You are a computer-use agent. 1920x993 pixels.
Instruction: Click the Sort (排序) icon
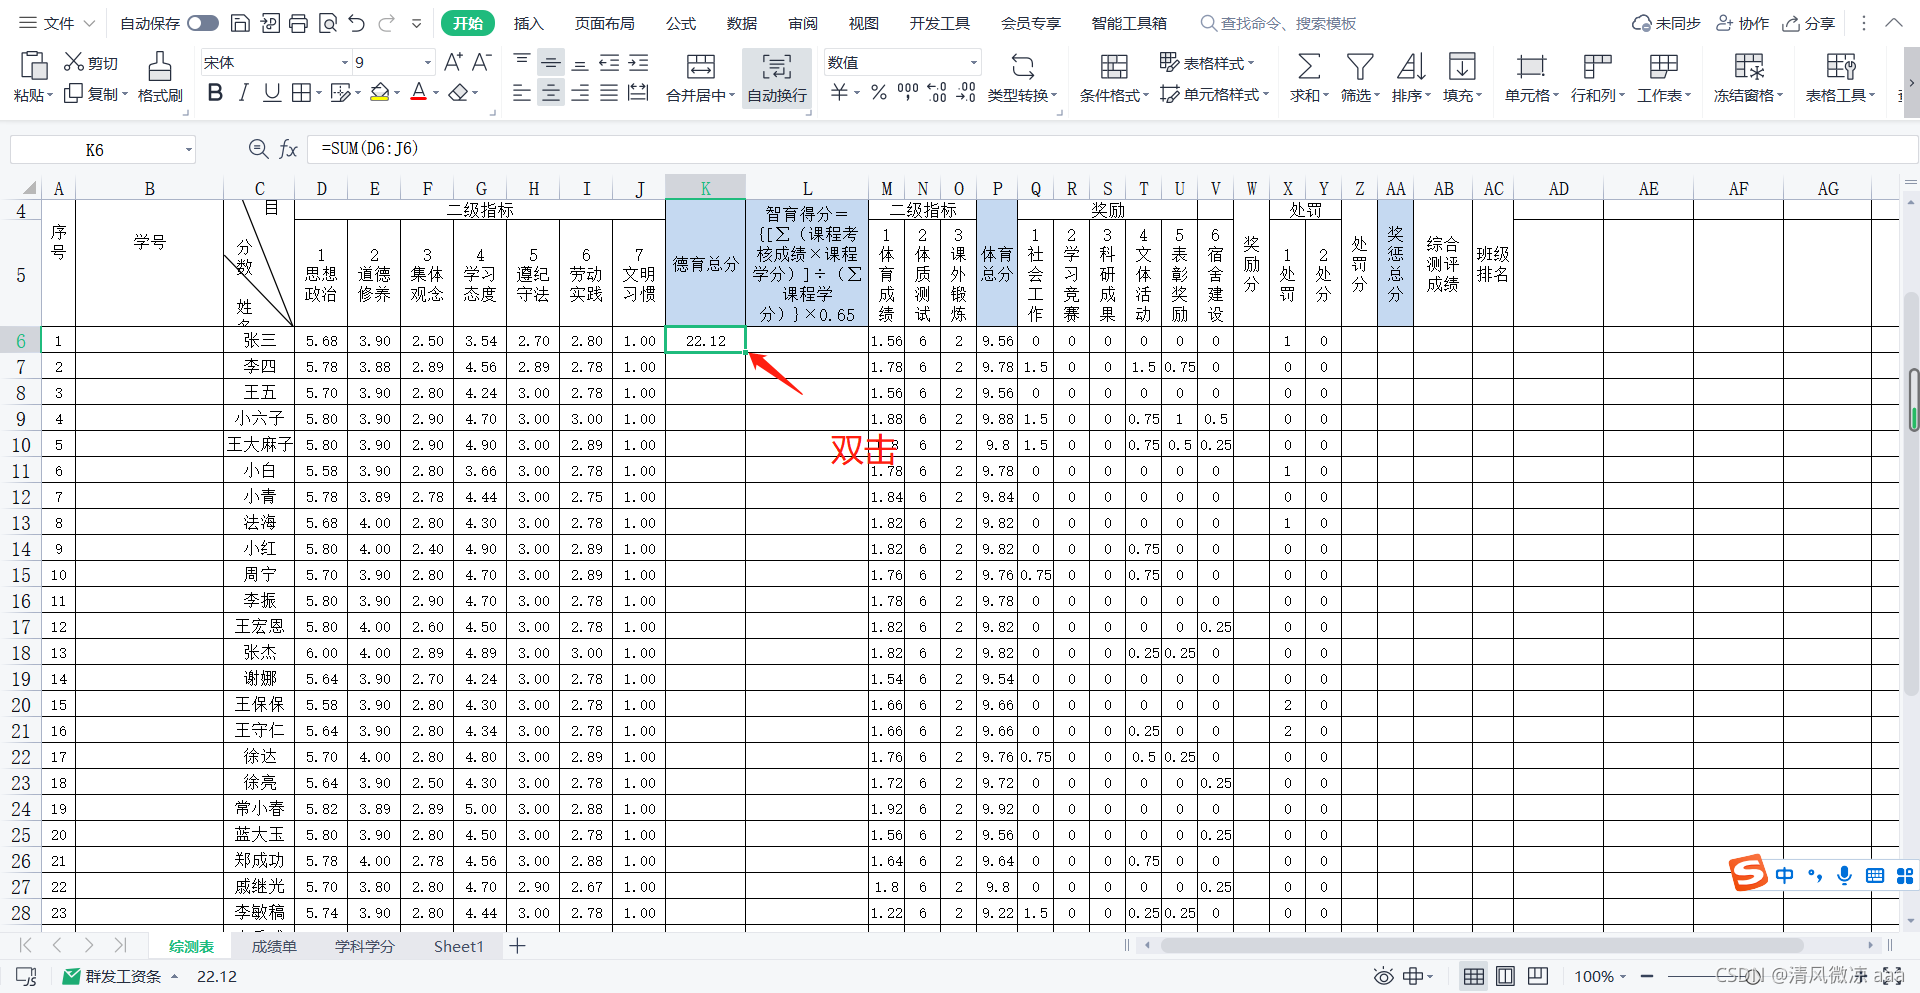point(1410,67)
